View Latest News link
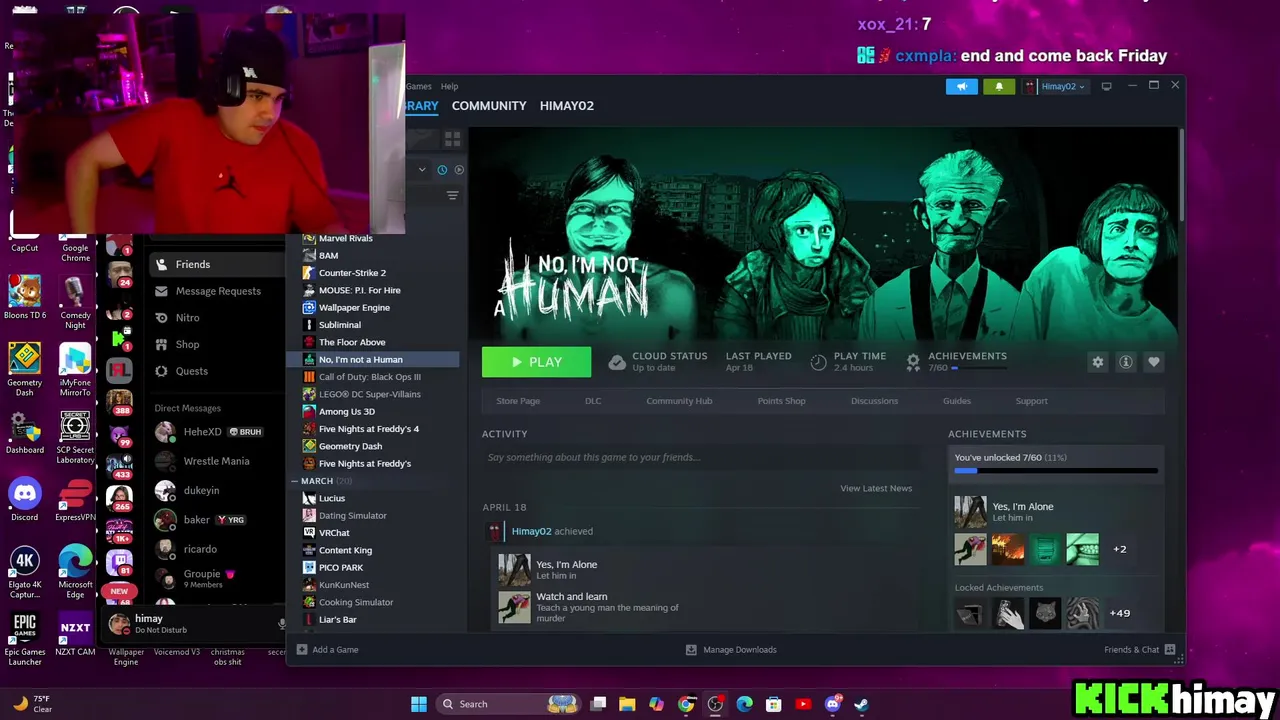The width and height of the screenshot is (1280, 720). pyautogui.click(x=876, y=488)
